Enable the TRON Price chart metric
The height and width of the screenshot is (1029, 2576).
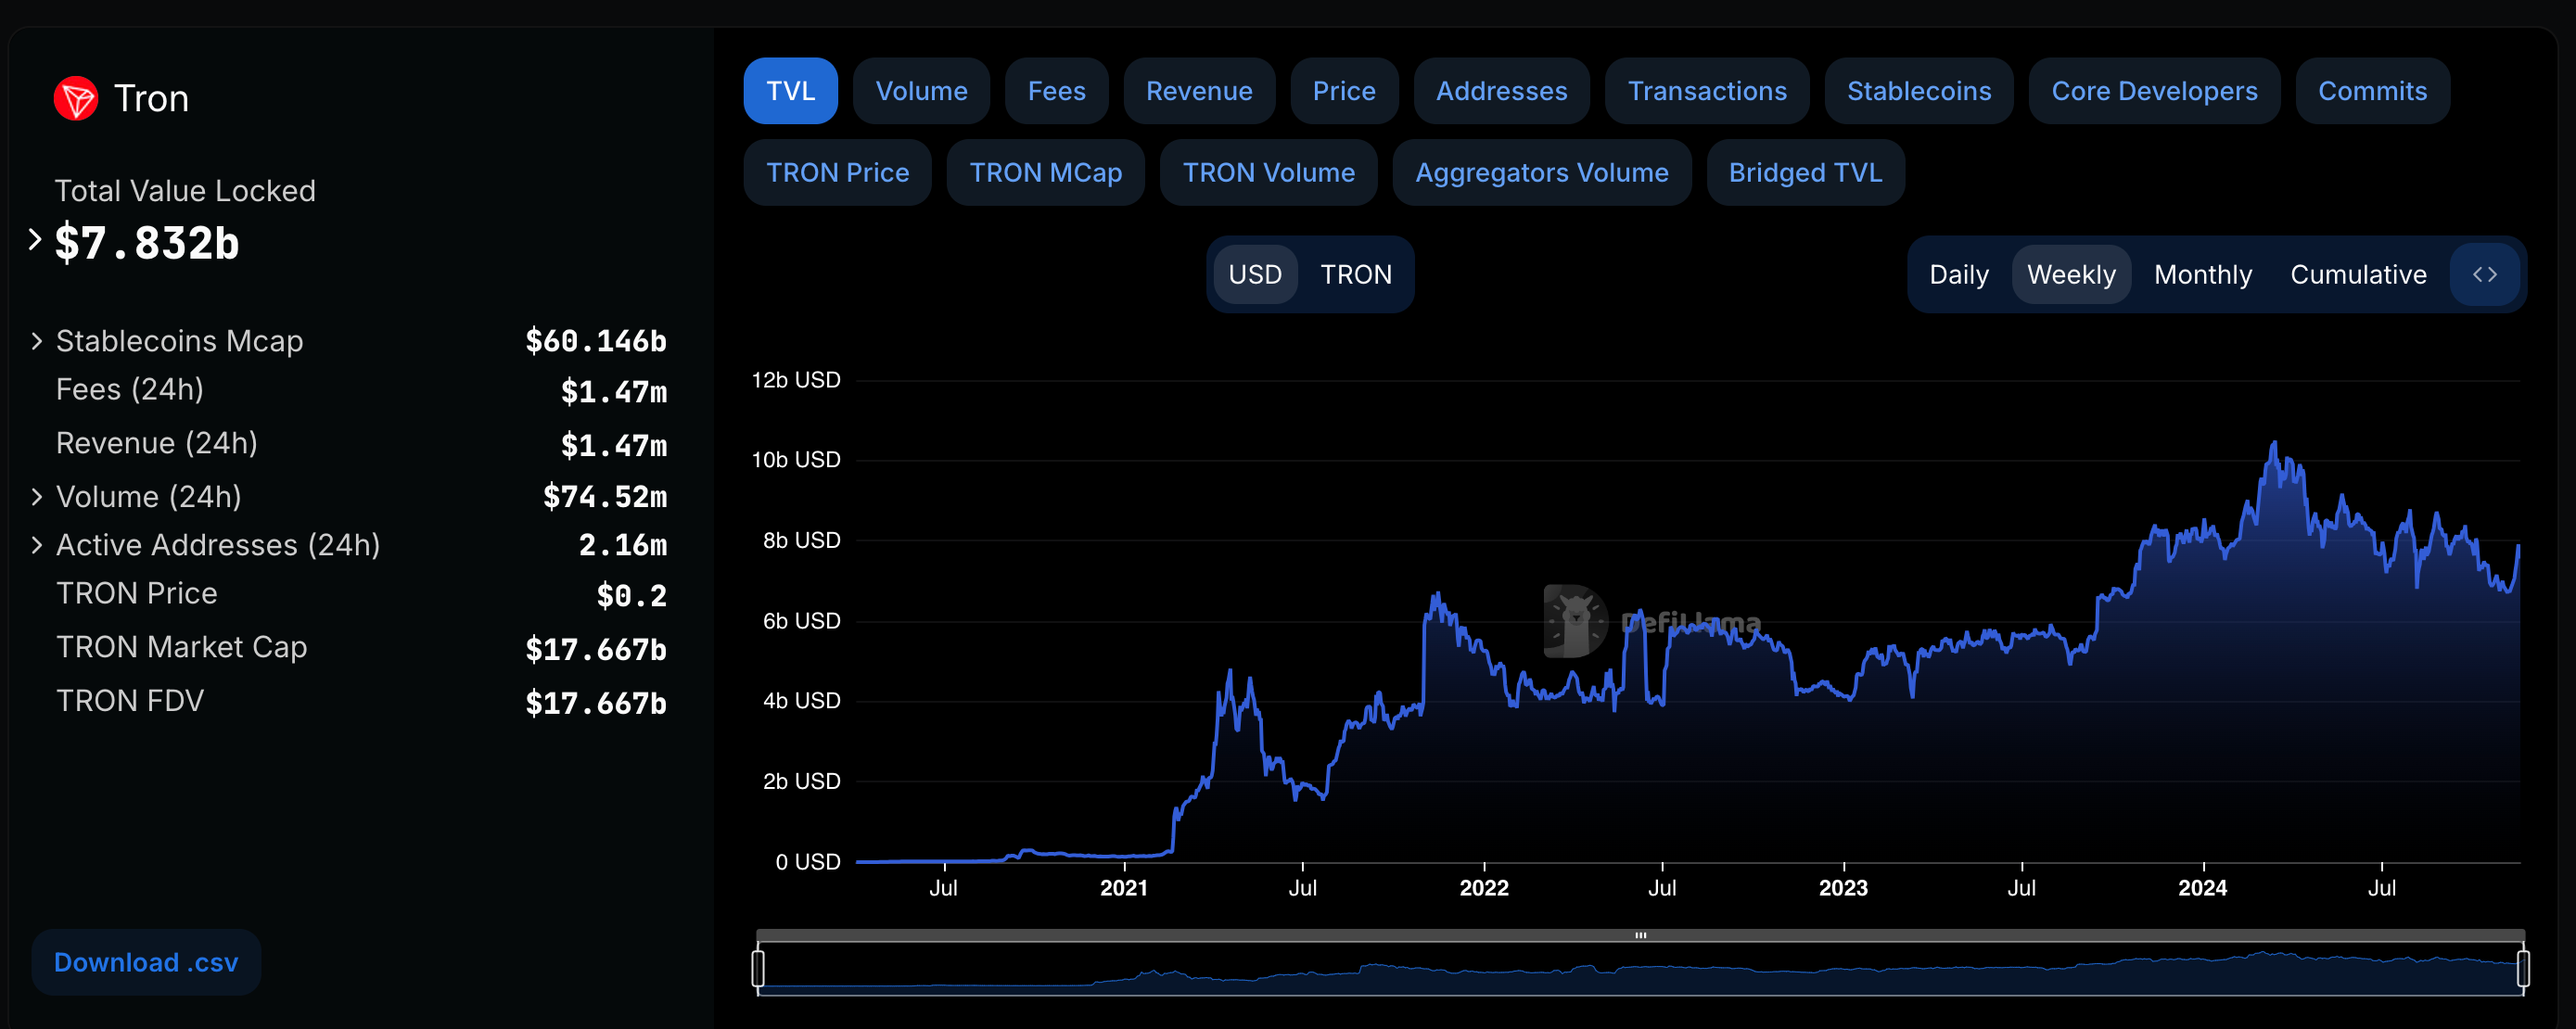coord(838,173)
